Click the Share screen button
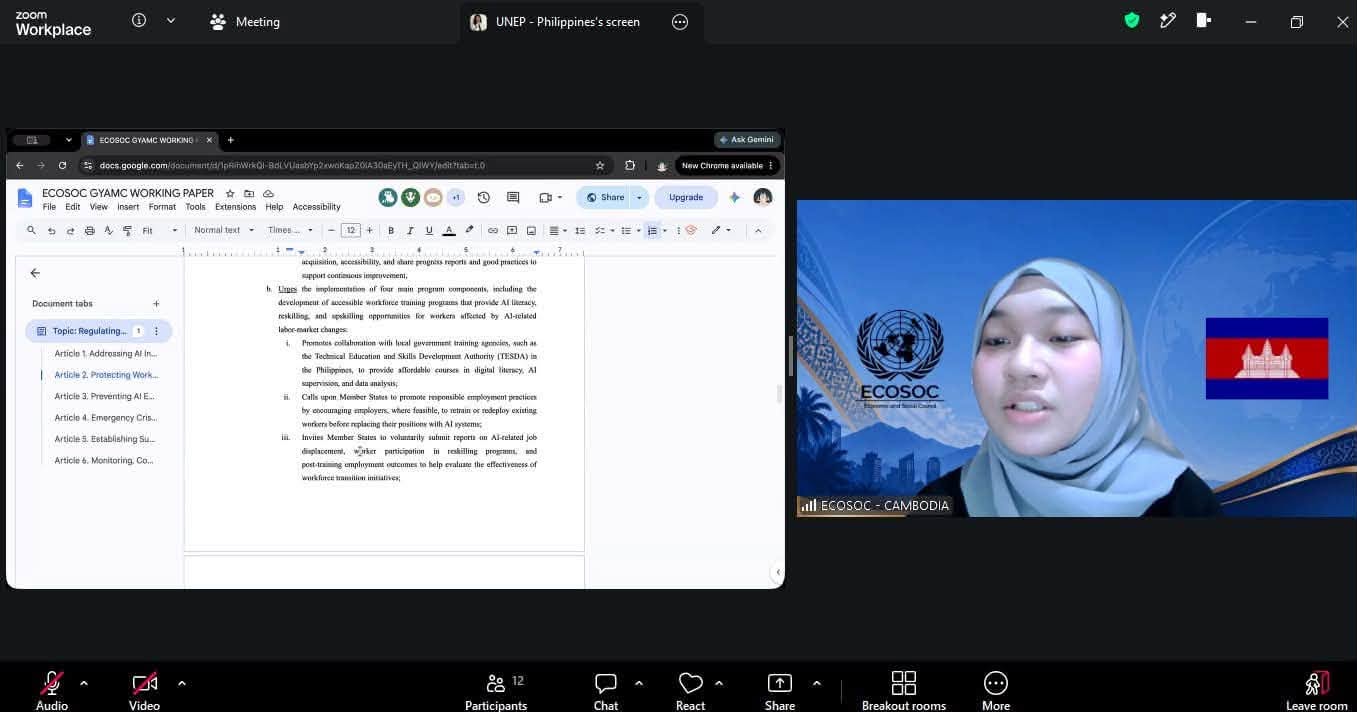The image size is (1357, 712). click(780, 690)
